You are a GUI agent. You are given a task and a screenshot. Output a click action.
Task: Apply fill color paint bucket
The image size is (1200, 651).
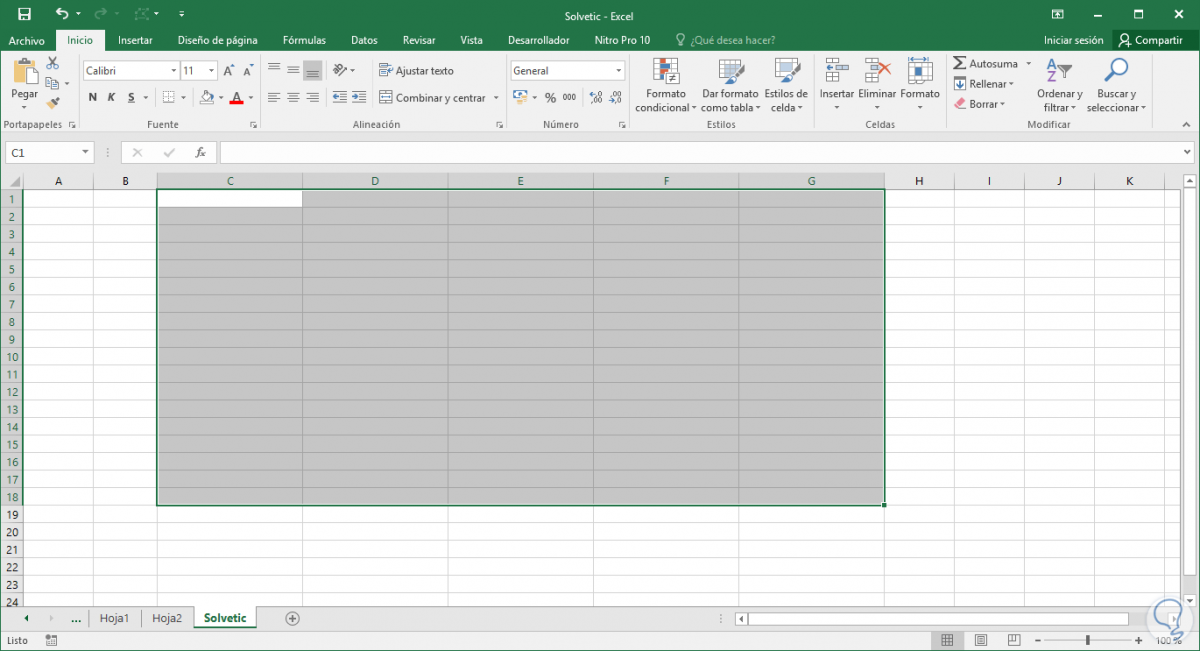(207, 97)
